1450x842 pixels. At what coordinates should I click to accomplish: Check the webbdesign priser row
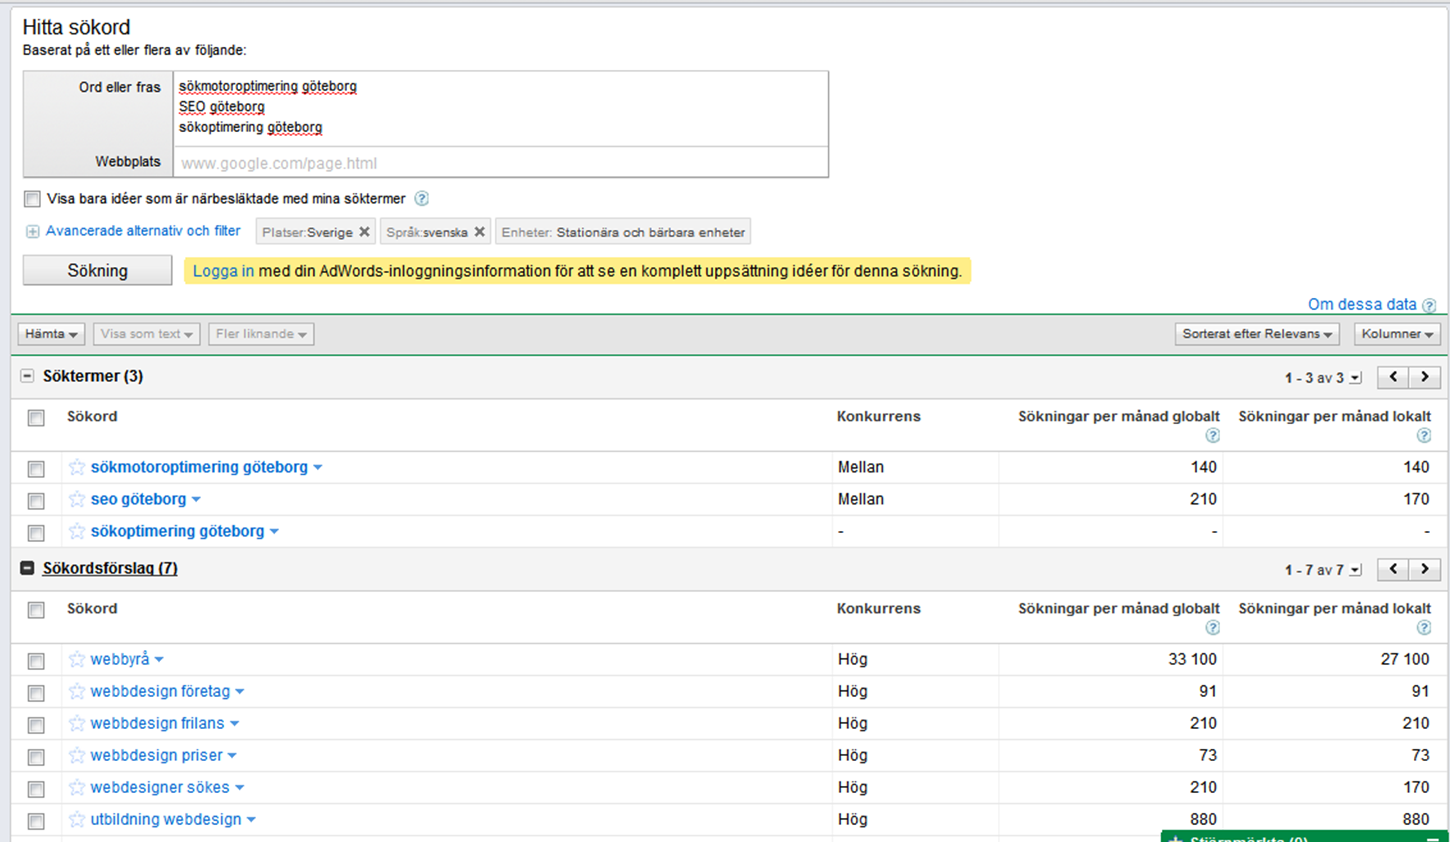36,757
